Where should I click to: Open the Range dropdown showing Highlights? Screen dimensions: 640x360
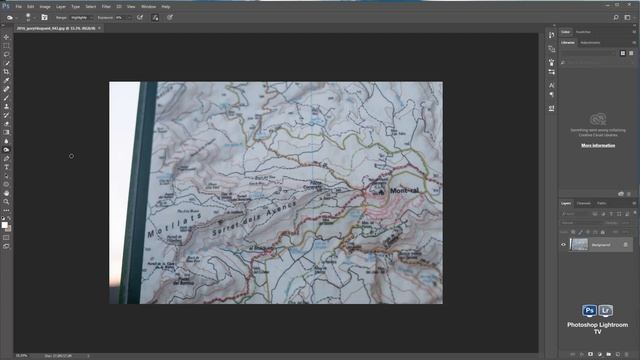[x=81, y=18]
